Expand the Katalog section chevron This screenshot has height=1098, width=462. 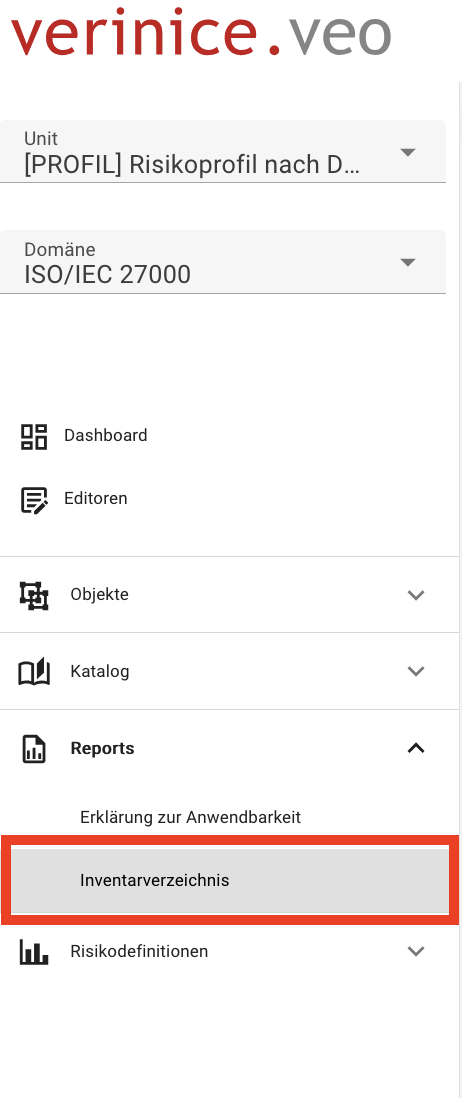pyautogui.click(x=416, y=672)
